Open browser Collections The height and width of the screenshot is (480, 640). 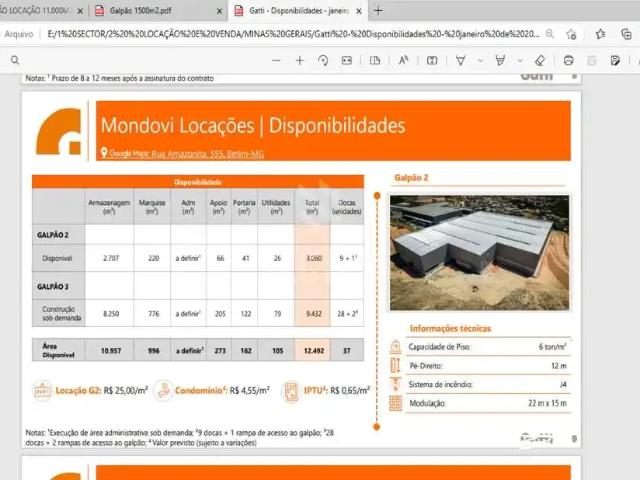tap(626, 34)
